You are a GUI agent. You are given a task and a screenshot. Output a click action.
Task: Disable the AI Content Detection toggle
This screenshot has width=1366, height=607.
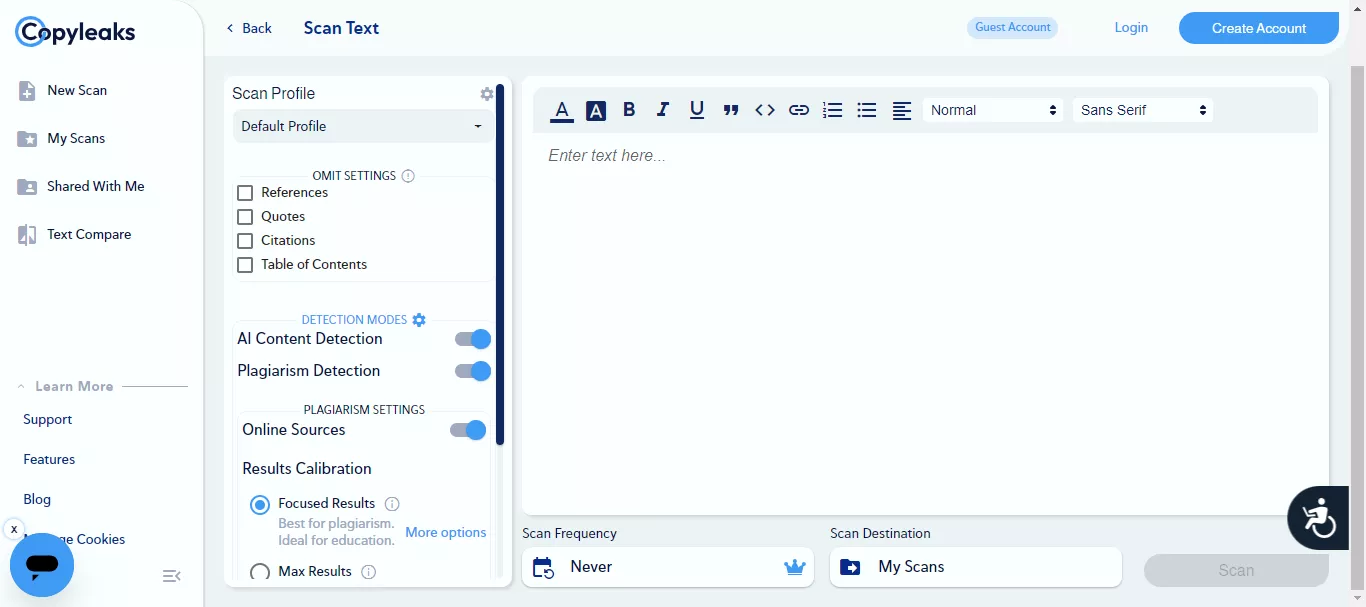(x=473, y=339)
